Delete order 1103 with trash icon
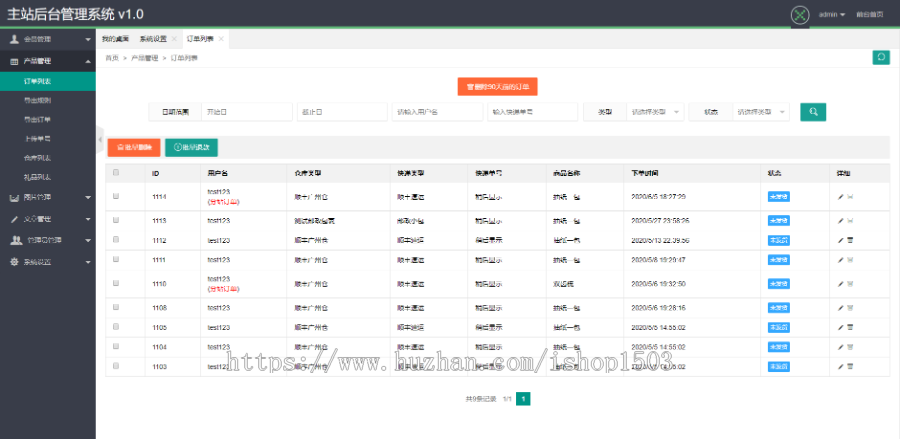900x439 pixels. coord(850,367)
